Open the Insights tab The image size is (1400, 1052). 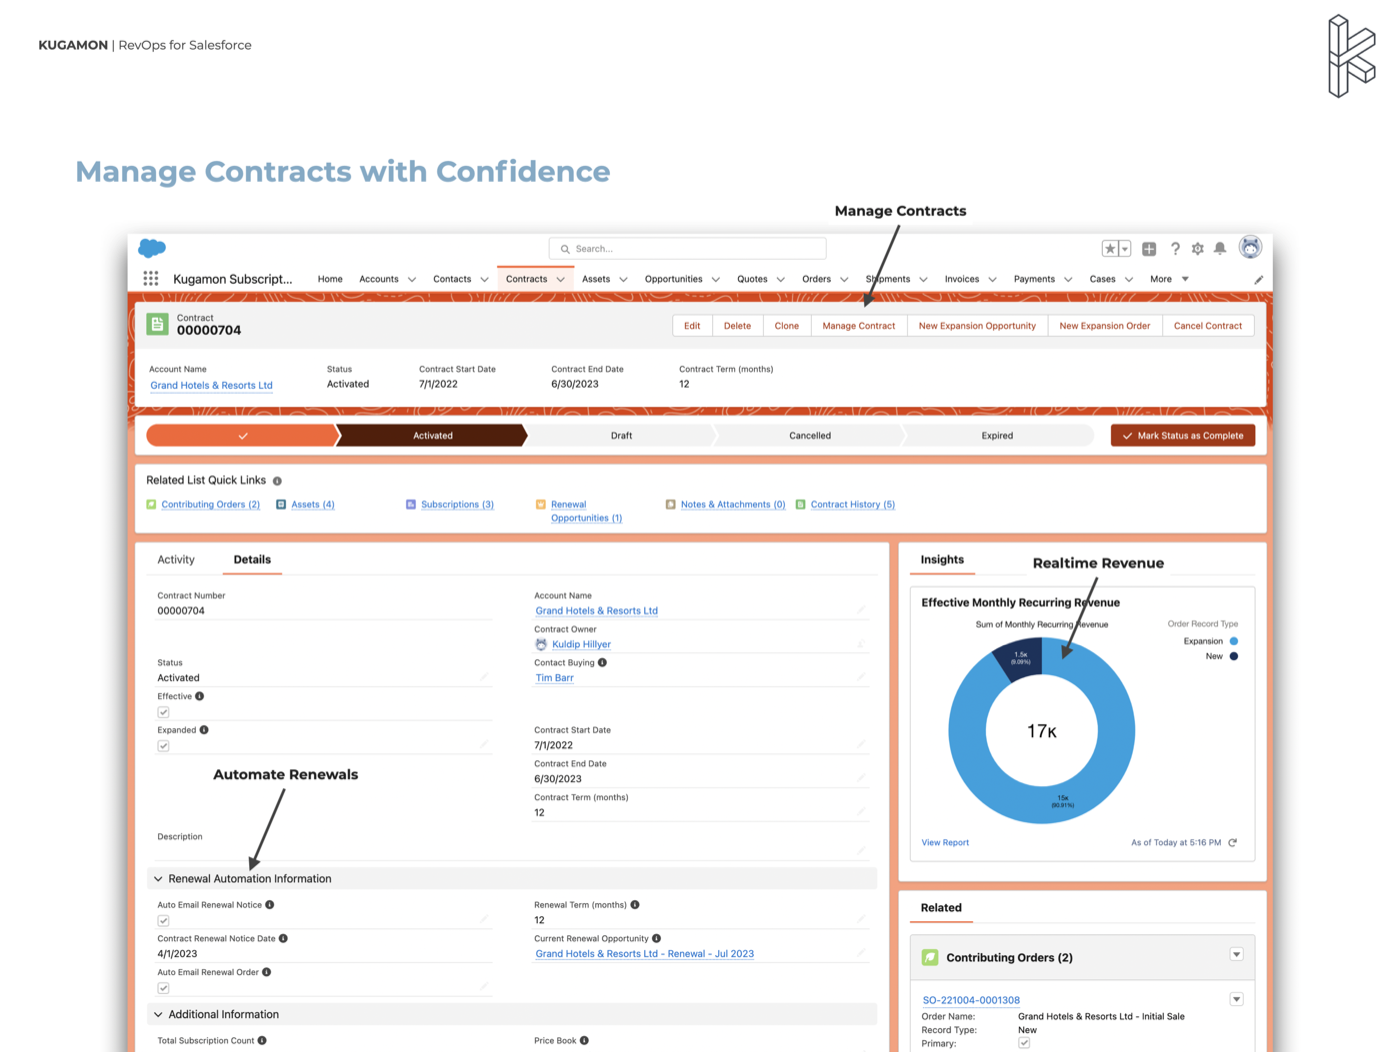tap(941, 560)
